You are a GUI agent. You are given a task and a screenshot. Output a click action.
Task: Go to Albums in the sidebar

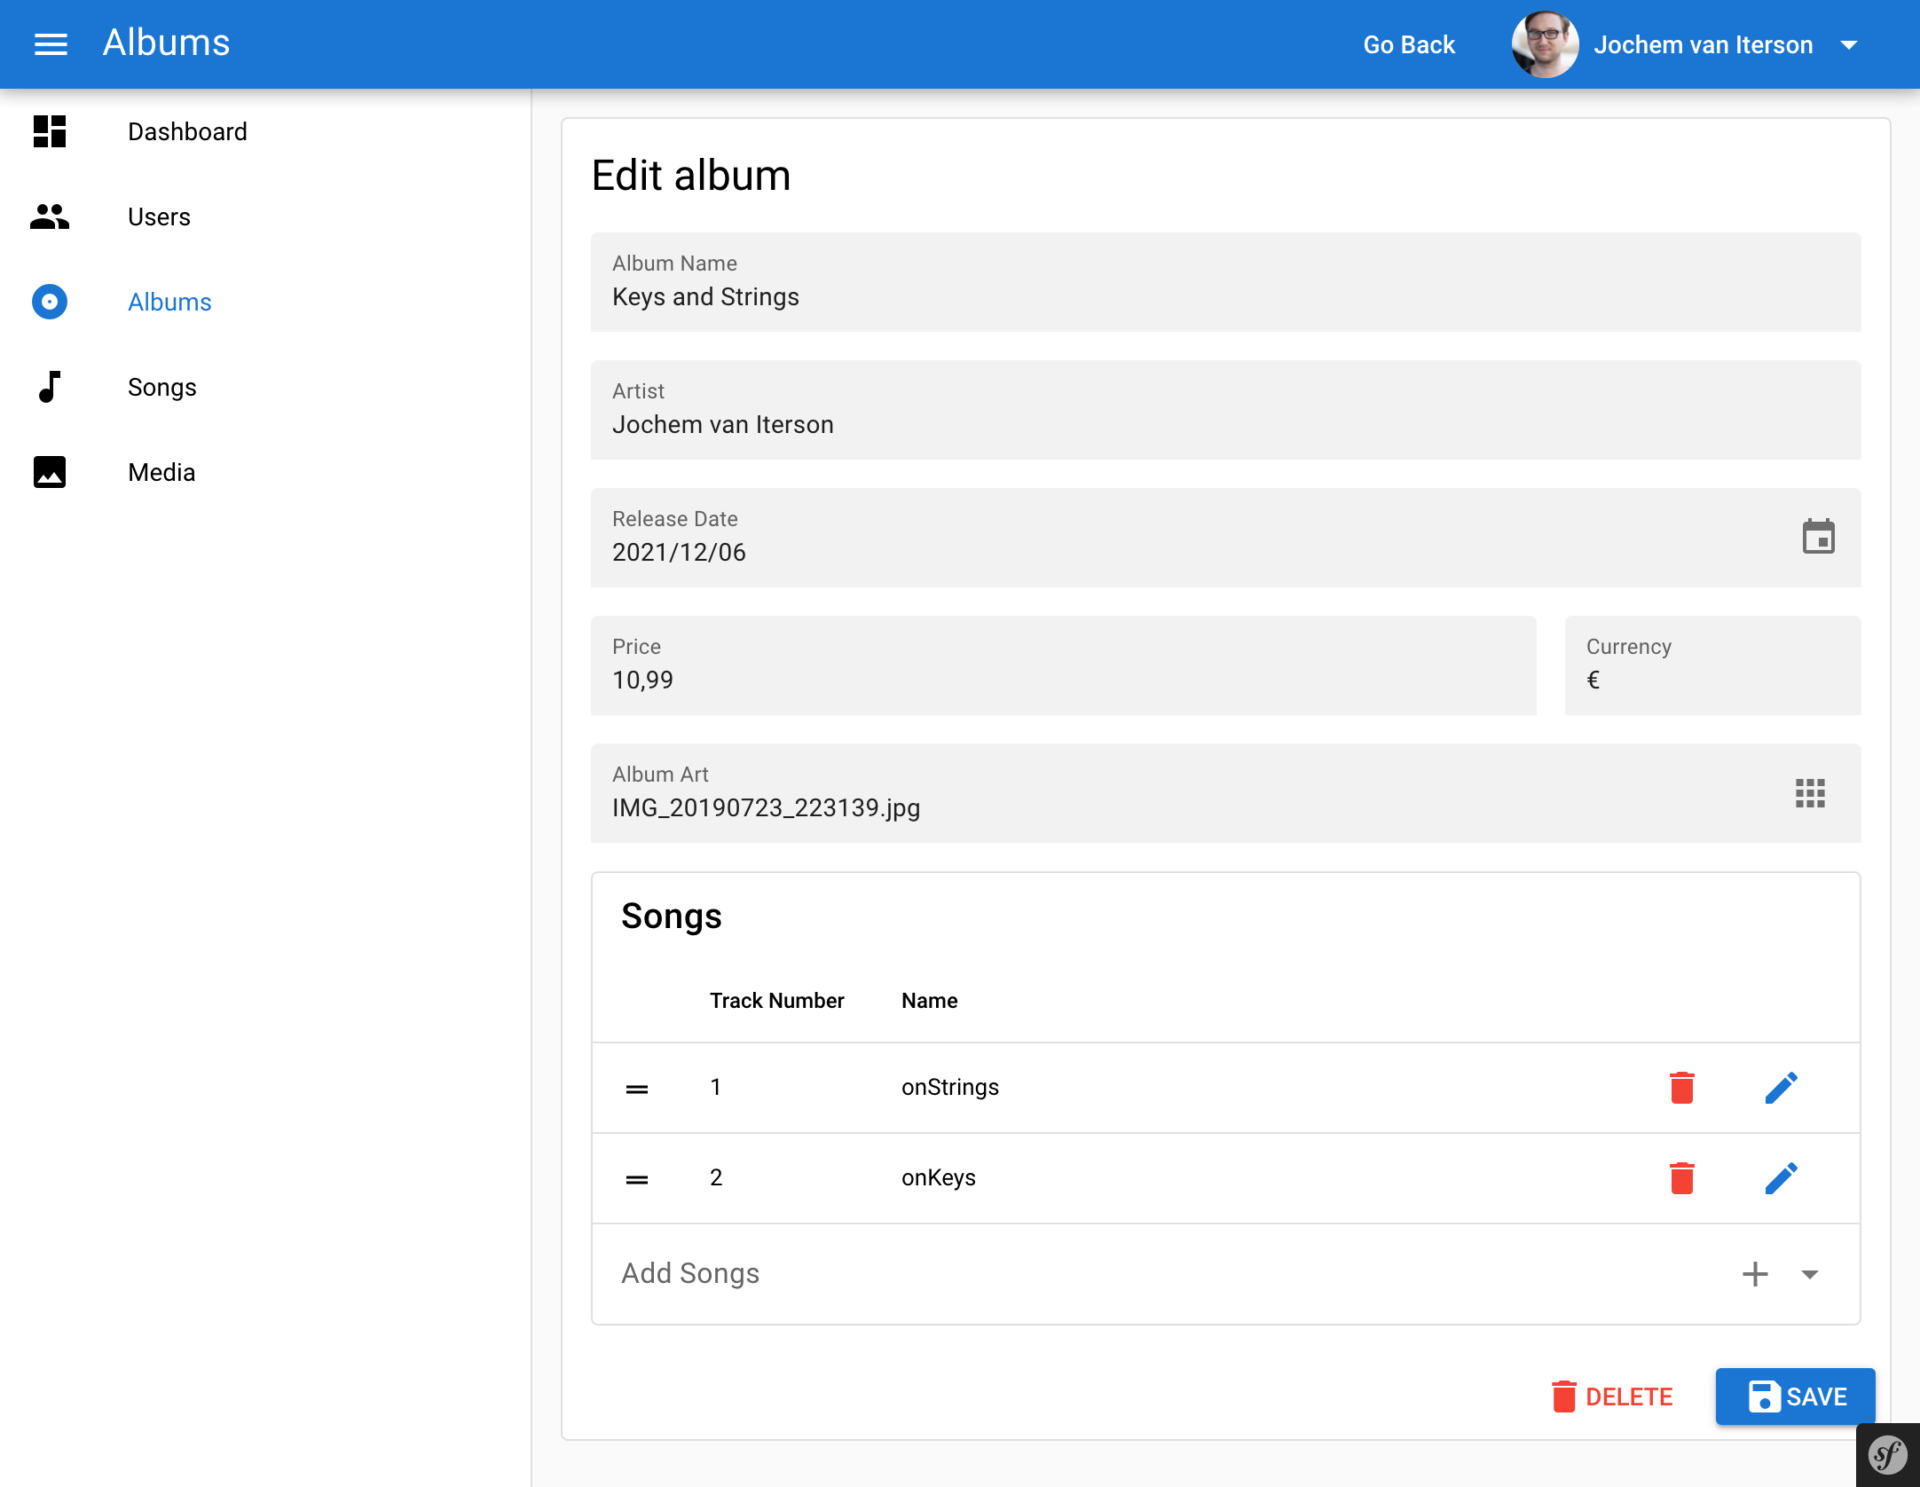[x=169, y=301]
